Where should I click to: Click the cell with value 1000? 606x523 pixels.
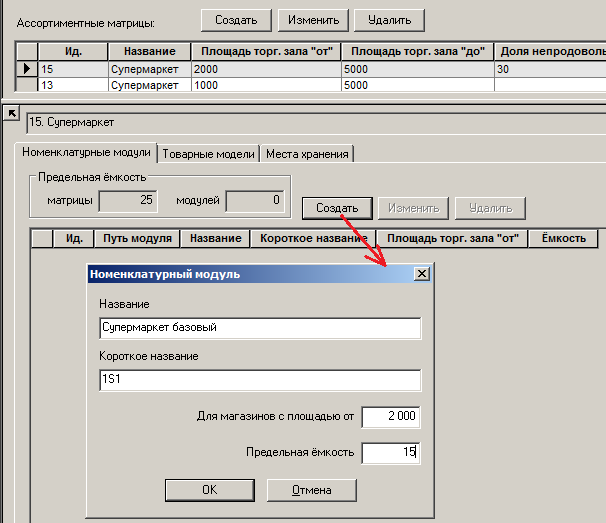266,85
